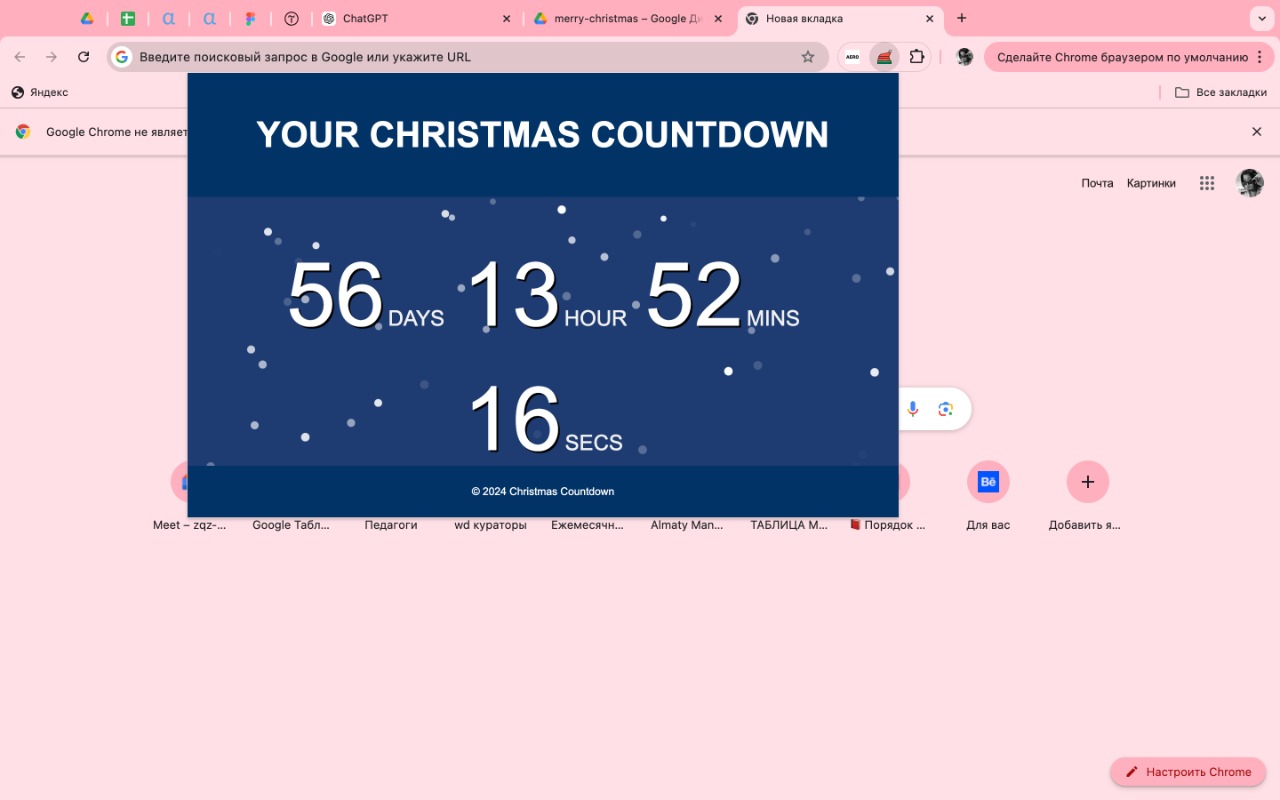Click the Настроить Chrome button

pyautogui.click(x=1188, y=771)
